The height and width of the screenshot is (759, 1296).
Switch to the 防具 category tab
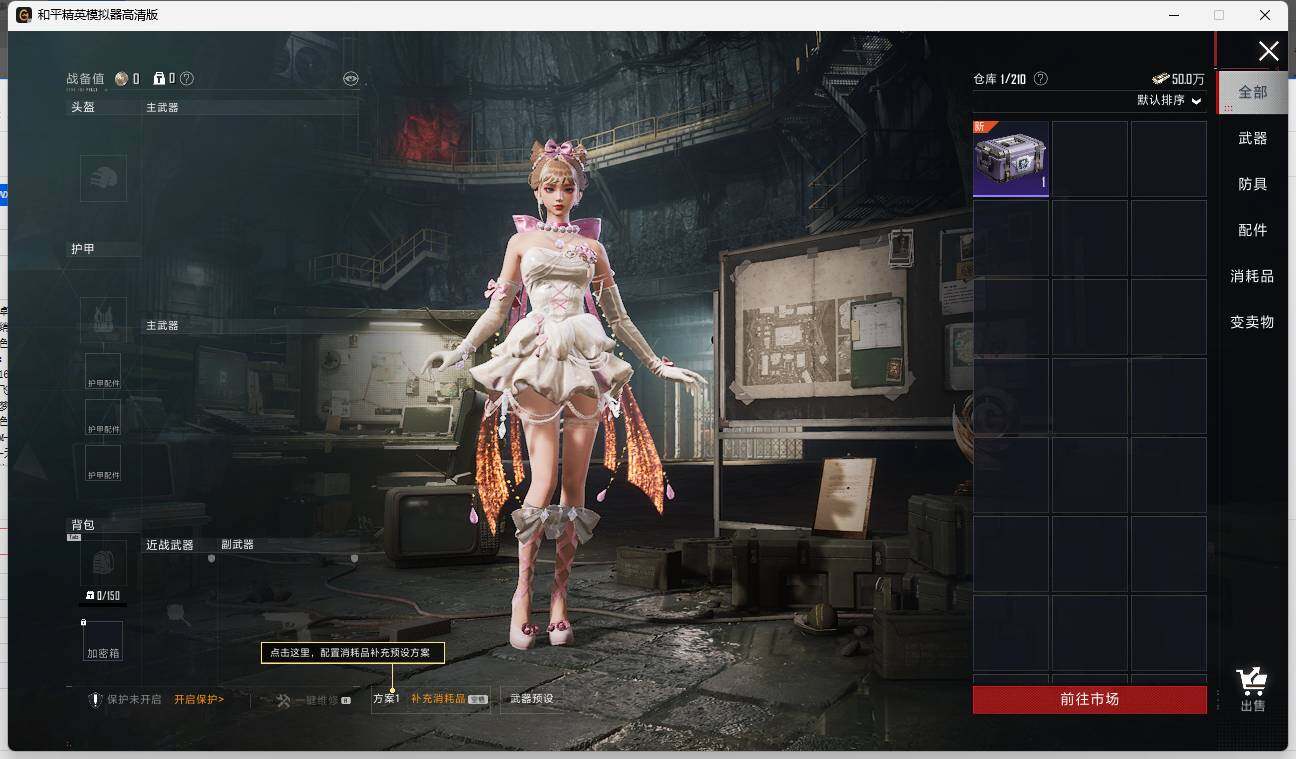click(x=1252, y=184)
